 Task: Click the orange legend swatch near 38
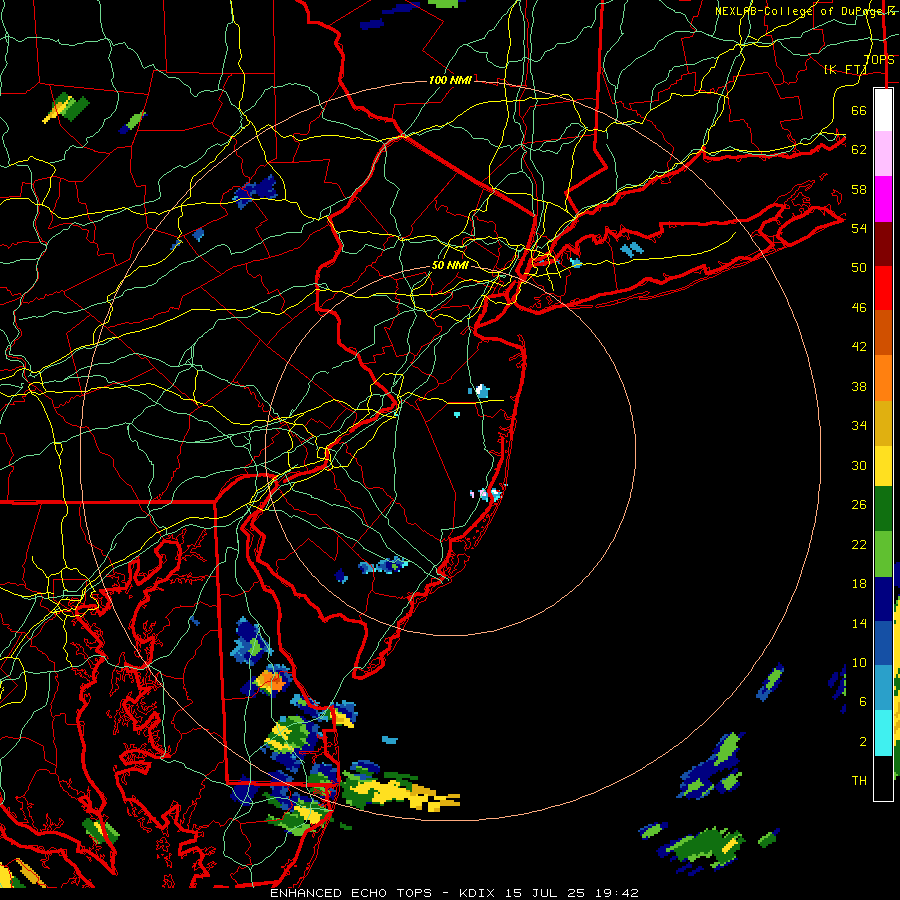[883, 378]
